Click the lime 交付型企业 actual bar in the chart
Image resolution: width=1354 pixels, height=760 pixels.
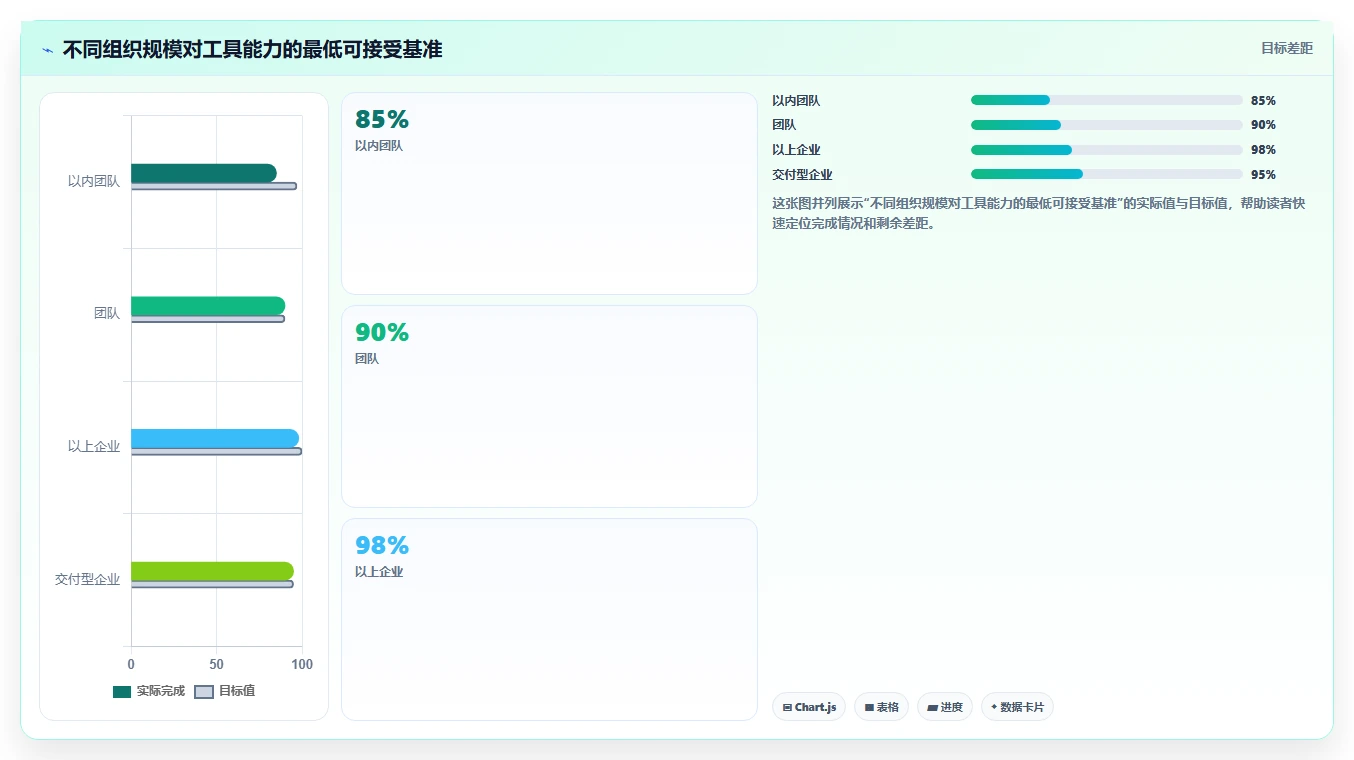click(x=212, y=571)
